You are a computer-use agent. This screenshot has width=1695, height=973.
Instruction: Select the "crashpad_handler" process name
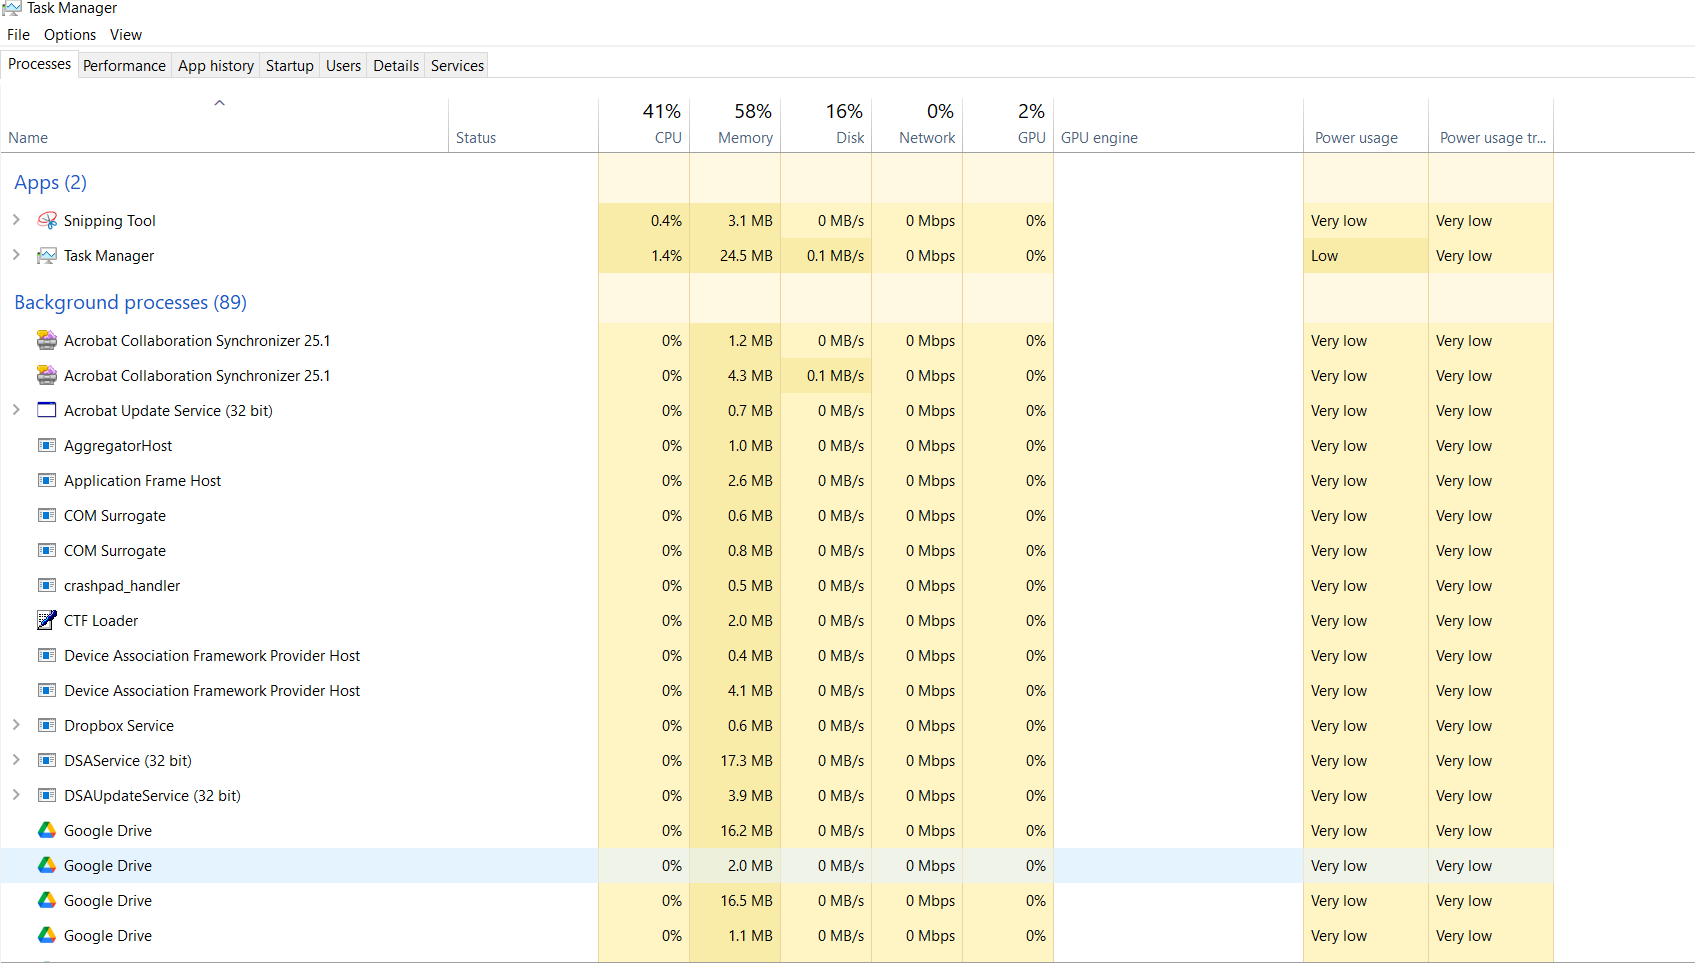[x=122, y=586]
